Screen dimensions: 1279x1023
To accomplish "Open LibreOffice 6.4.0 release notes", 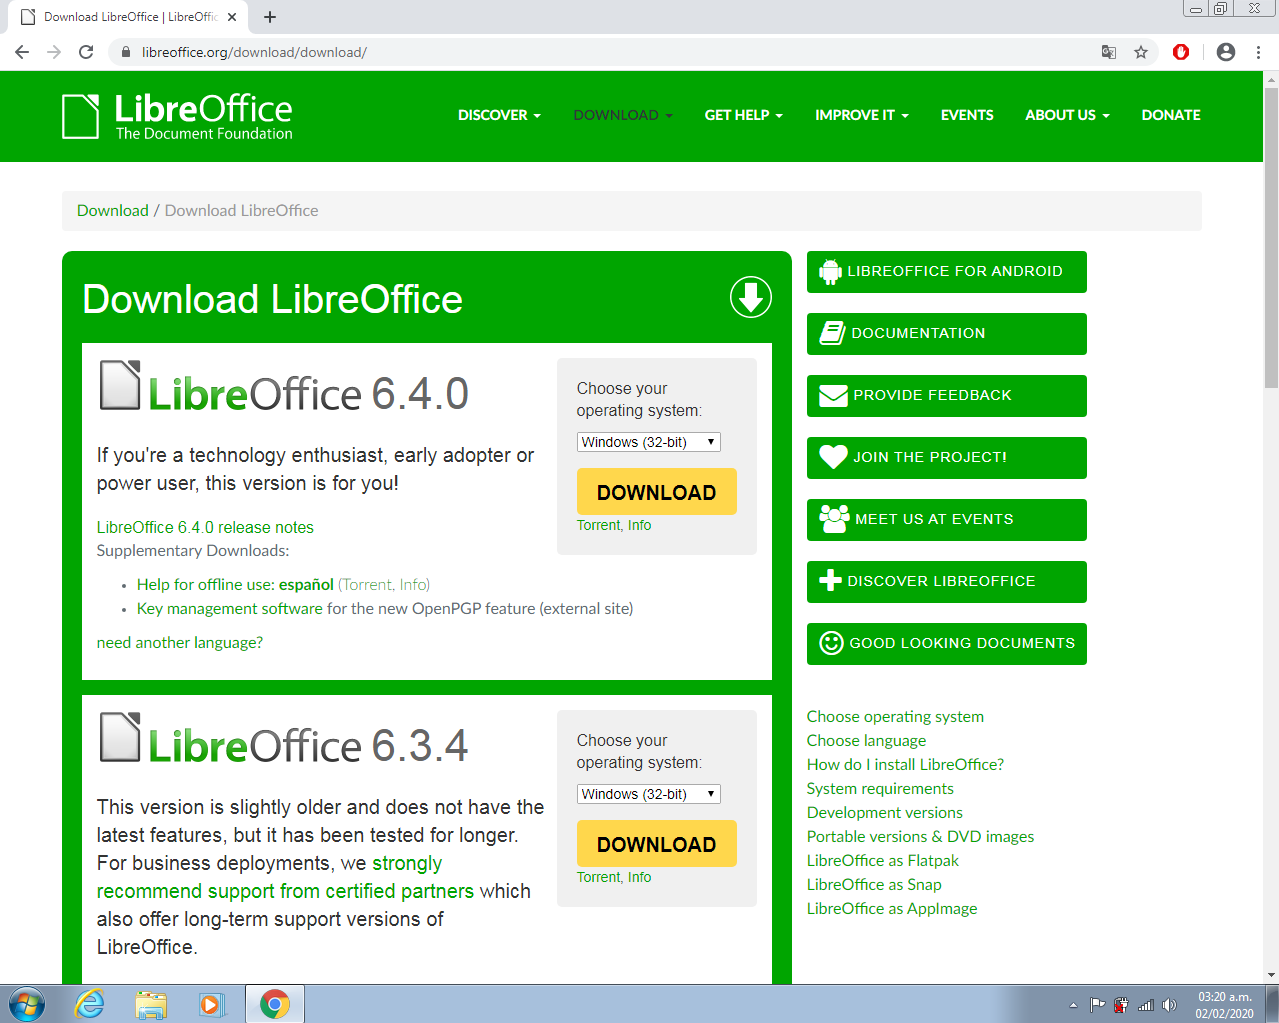I will pyautogui.click(x=205, y=527).
